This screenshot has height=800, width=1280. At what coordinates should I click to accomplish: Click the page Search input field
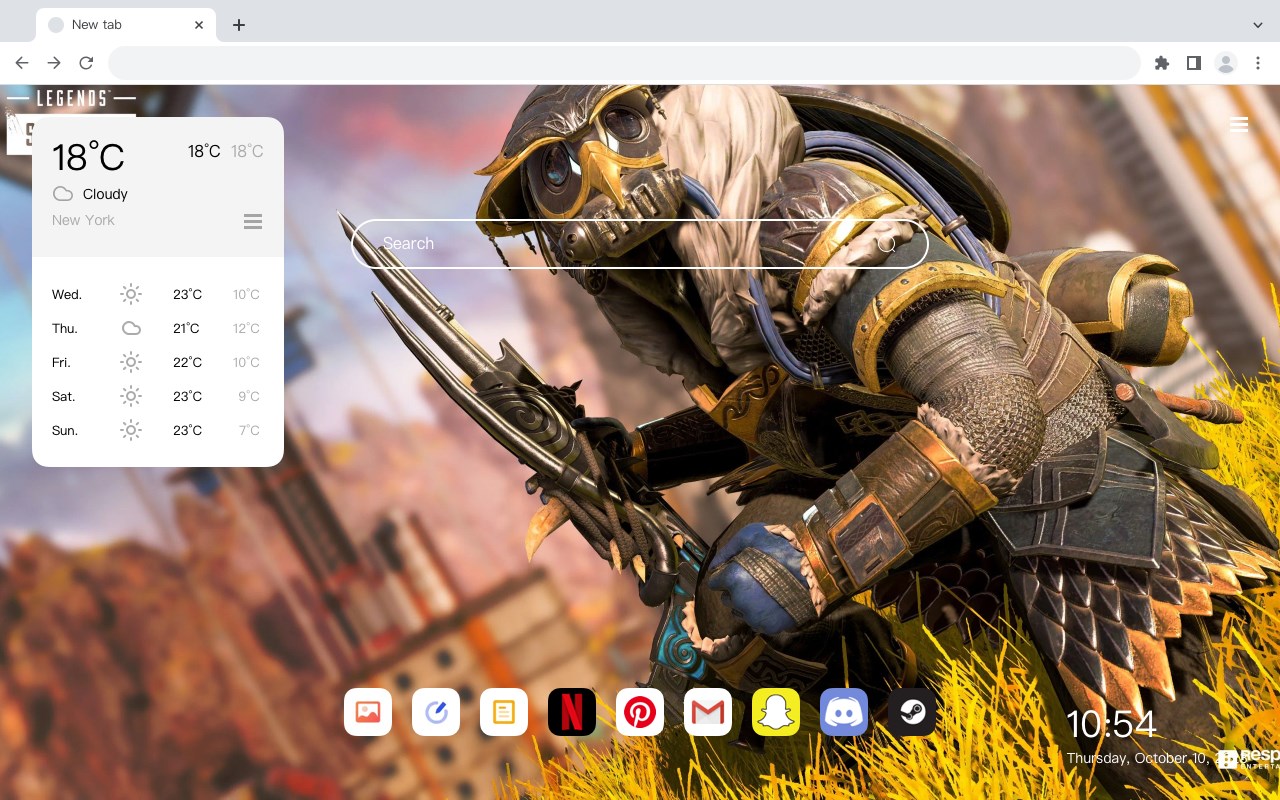(640, 244)
